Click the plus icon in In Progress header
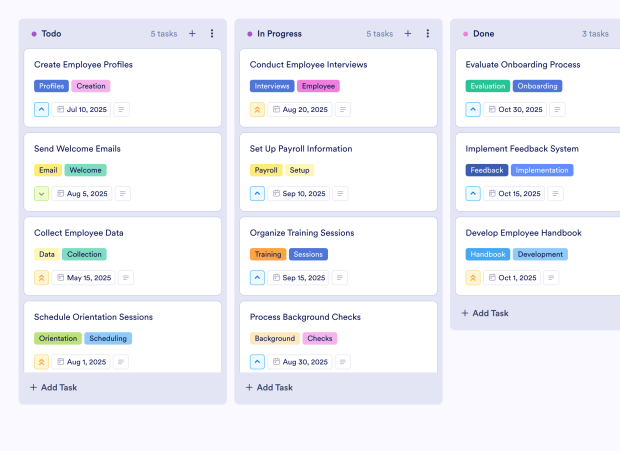 pos(408,33)
